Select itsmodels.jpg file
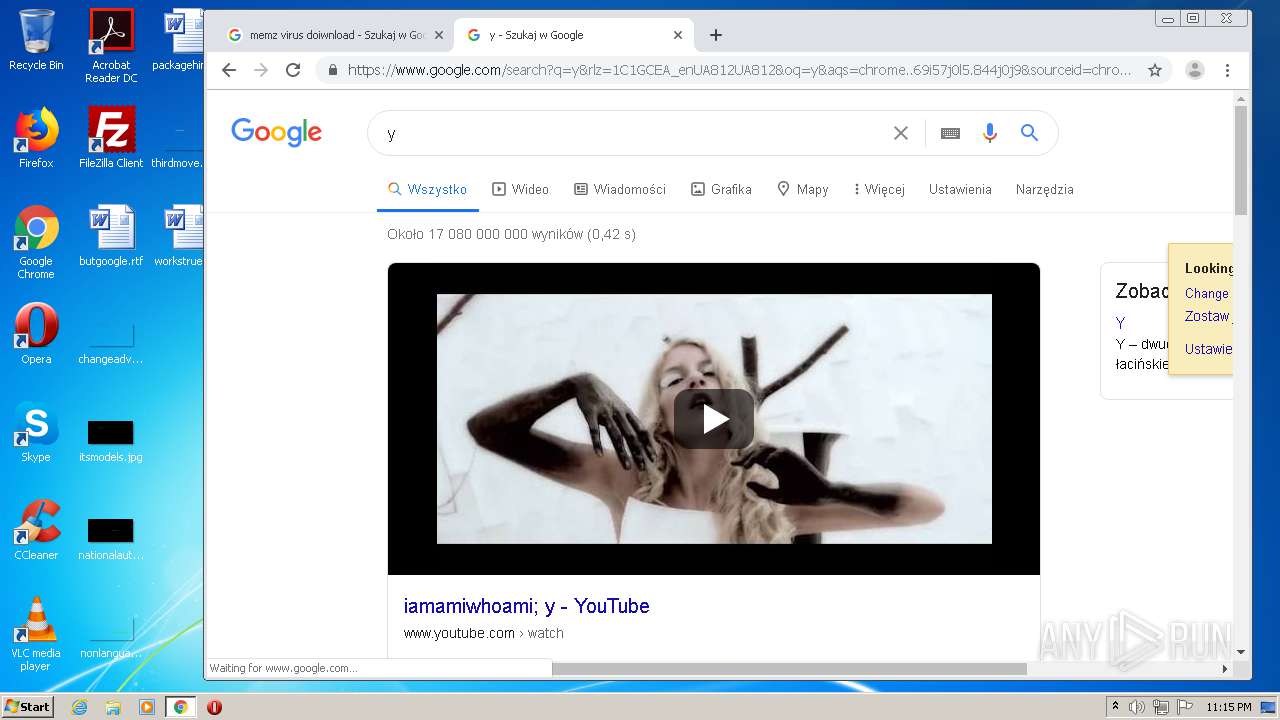Image resolution: width=1280 pixels, height=720 pixels. click(111, 441)
